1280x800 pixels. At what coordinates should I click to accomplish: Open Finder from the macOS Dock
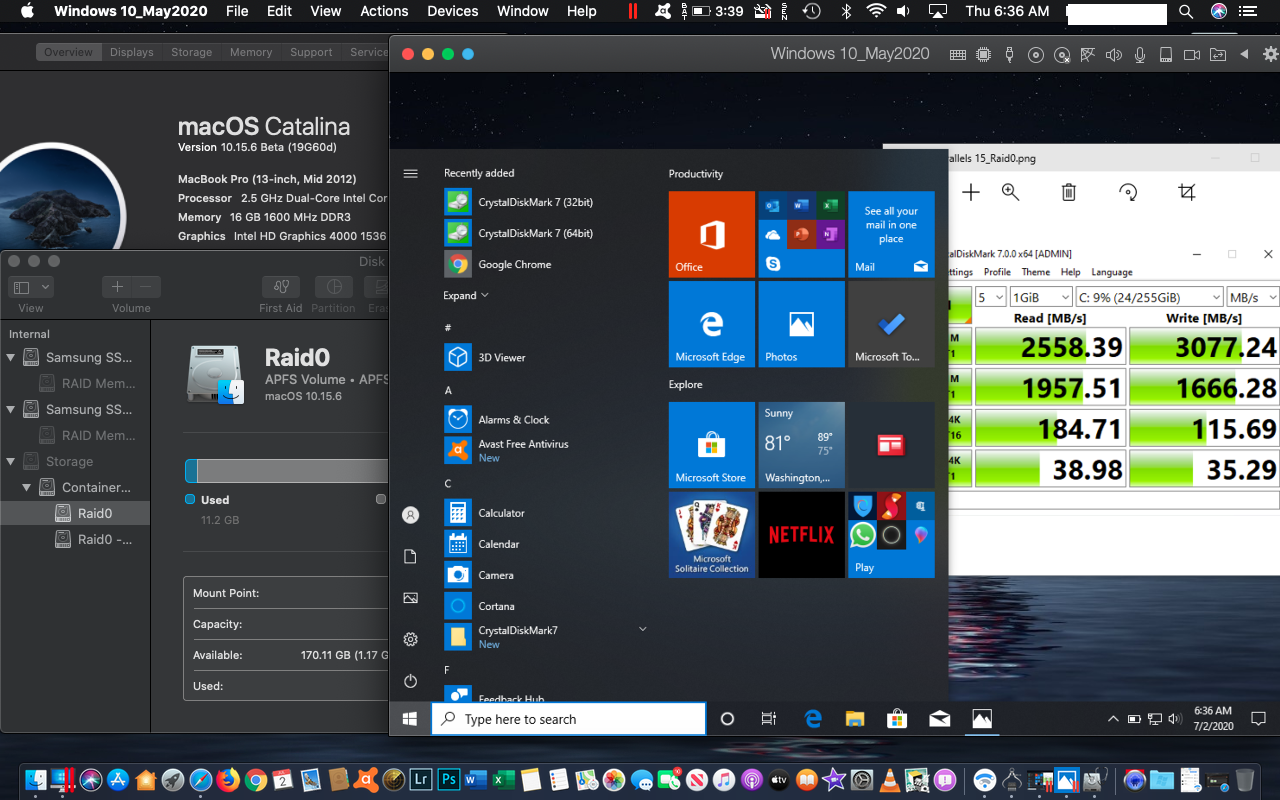click(x=36, y=779)
